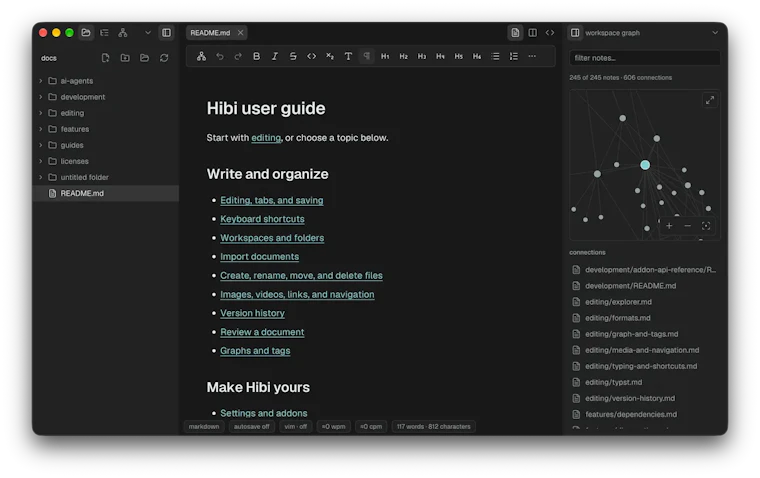Switch to split view mode

532,32
